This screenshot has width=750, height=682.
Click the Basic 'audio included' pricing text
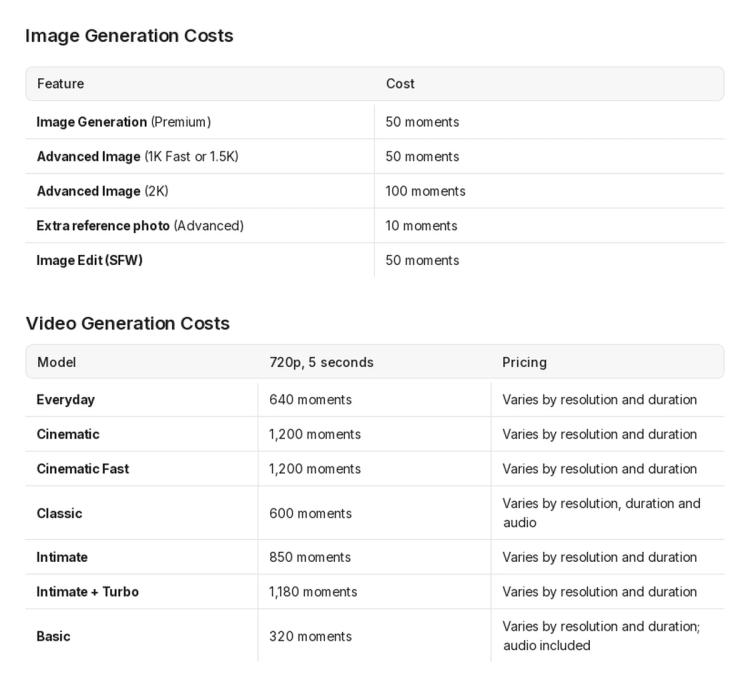coord(547,646)
